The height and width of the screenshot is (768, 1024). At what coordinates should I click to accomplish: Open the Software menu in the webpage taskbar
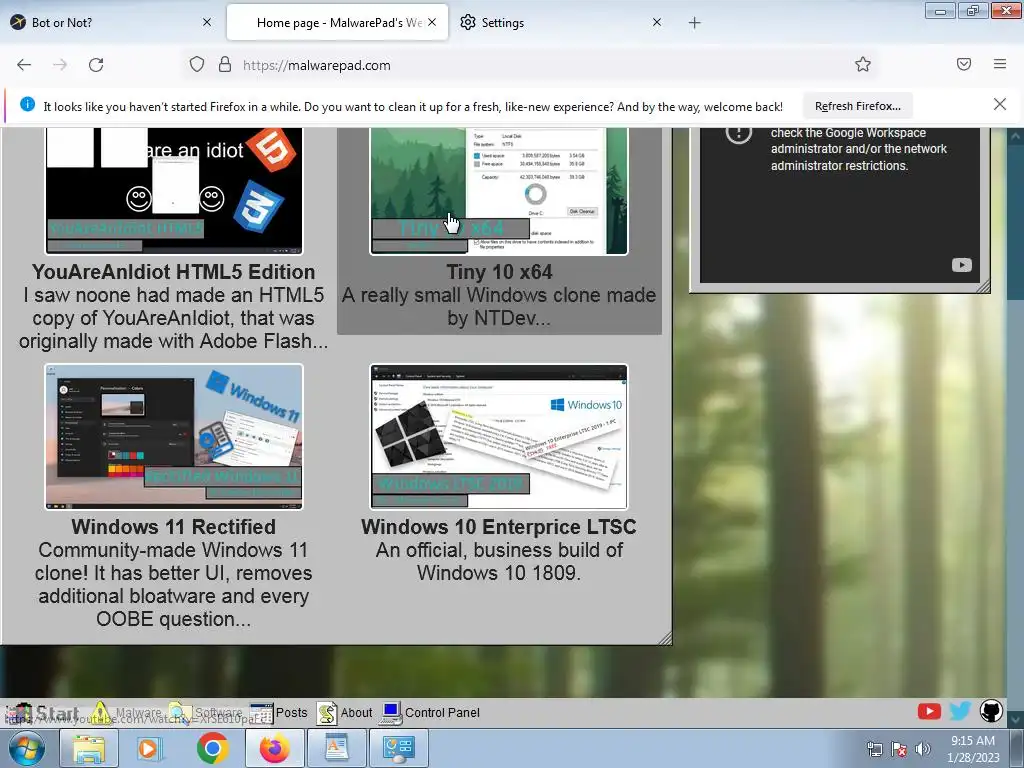pyautogui.click(x=206, y=712)
